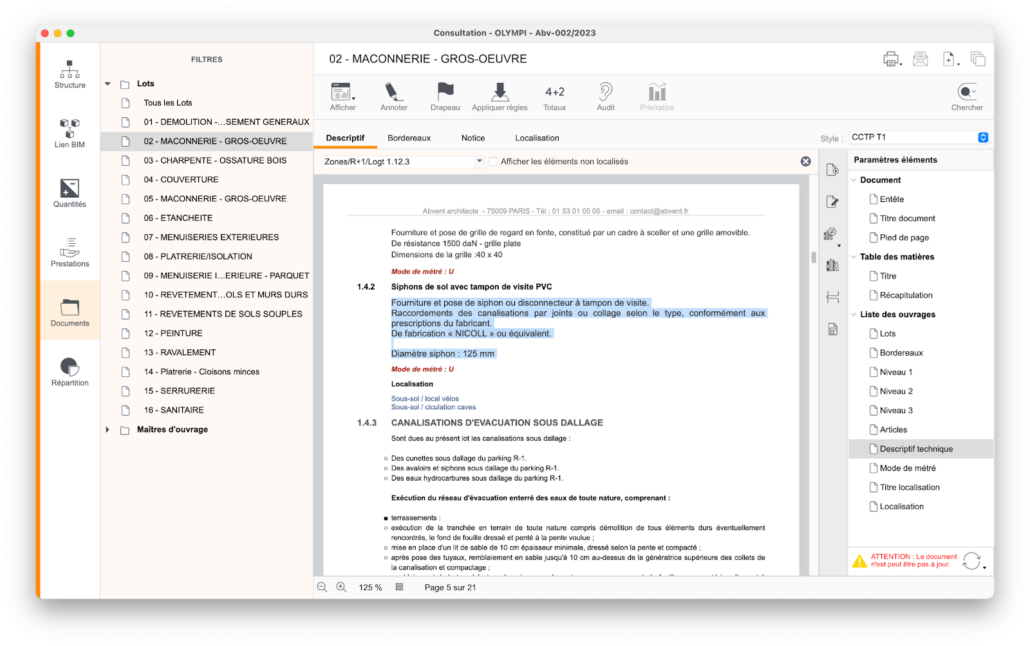Click the library books side icon
Viewport: 1030px width, 646px height.
[x=832, y=265]
